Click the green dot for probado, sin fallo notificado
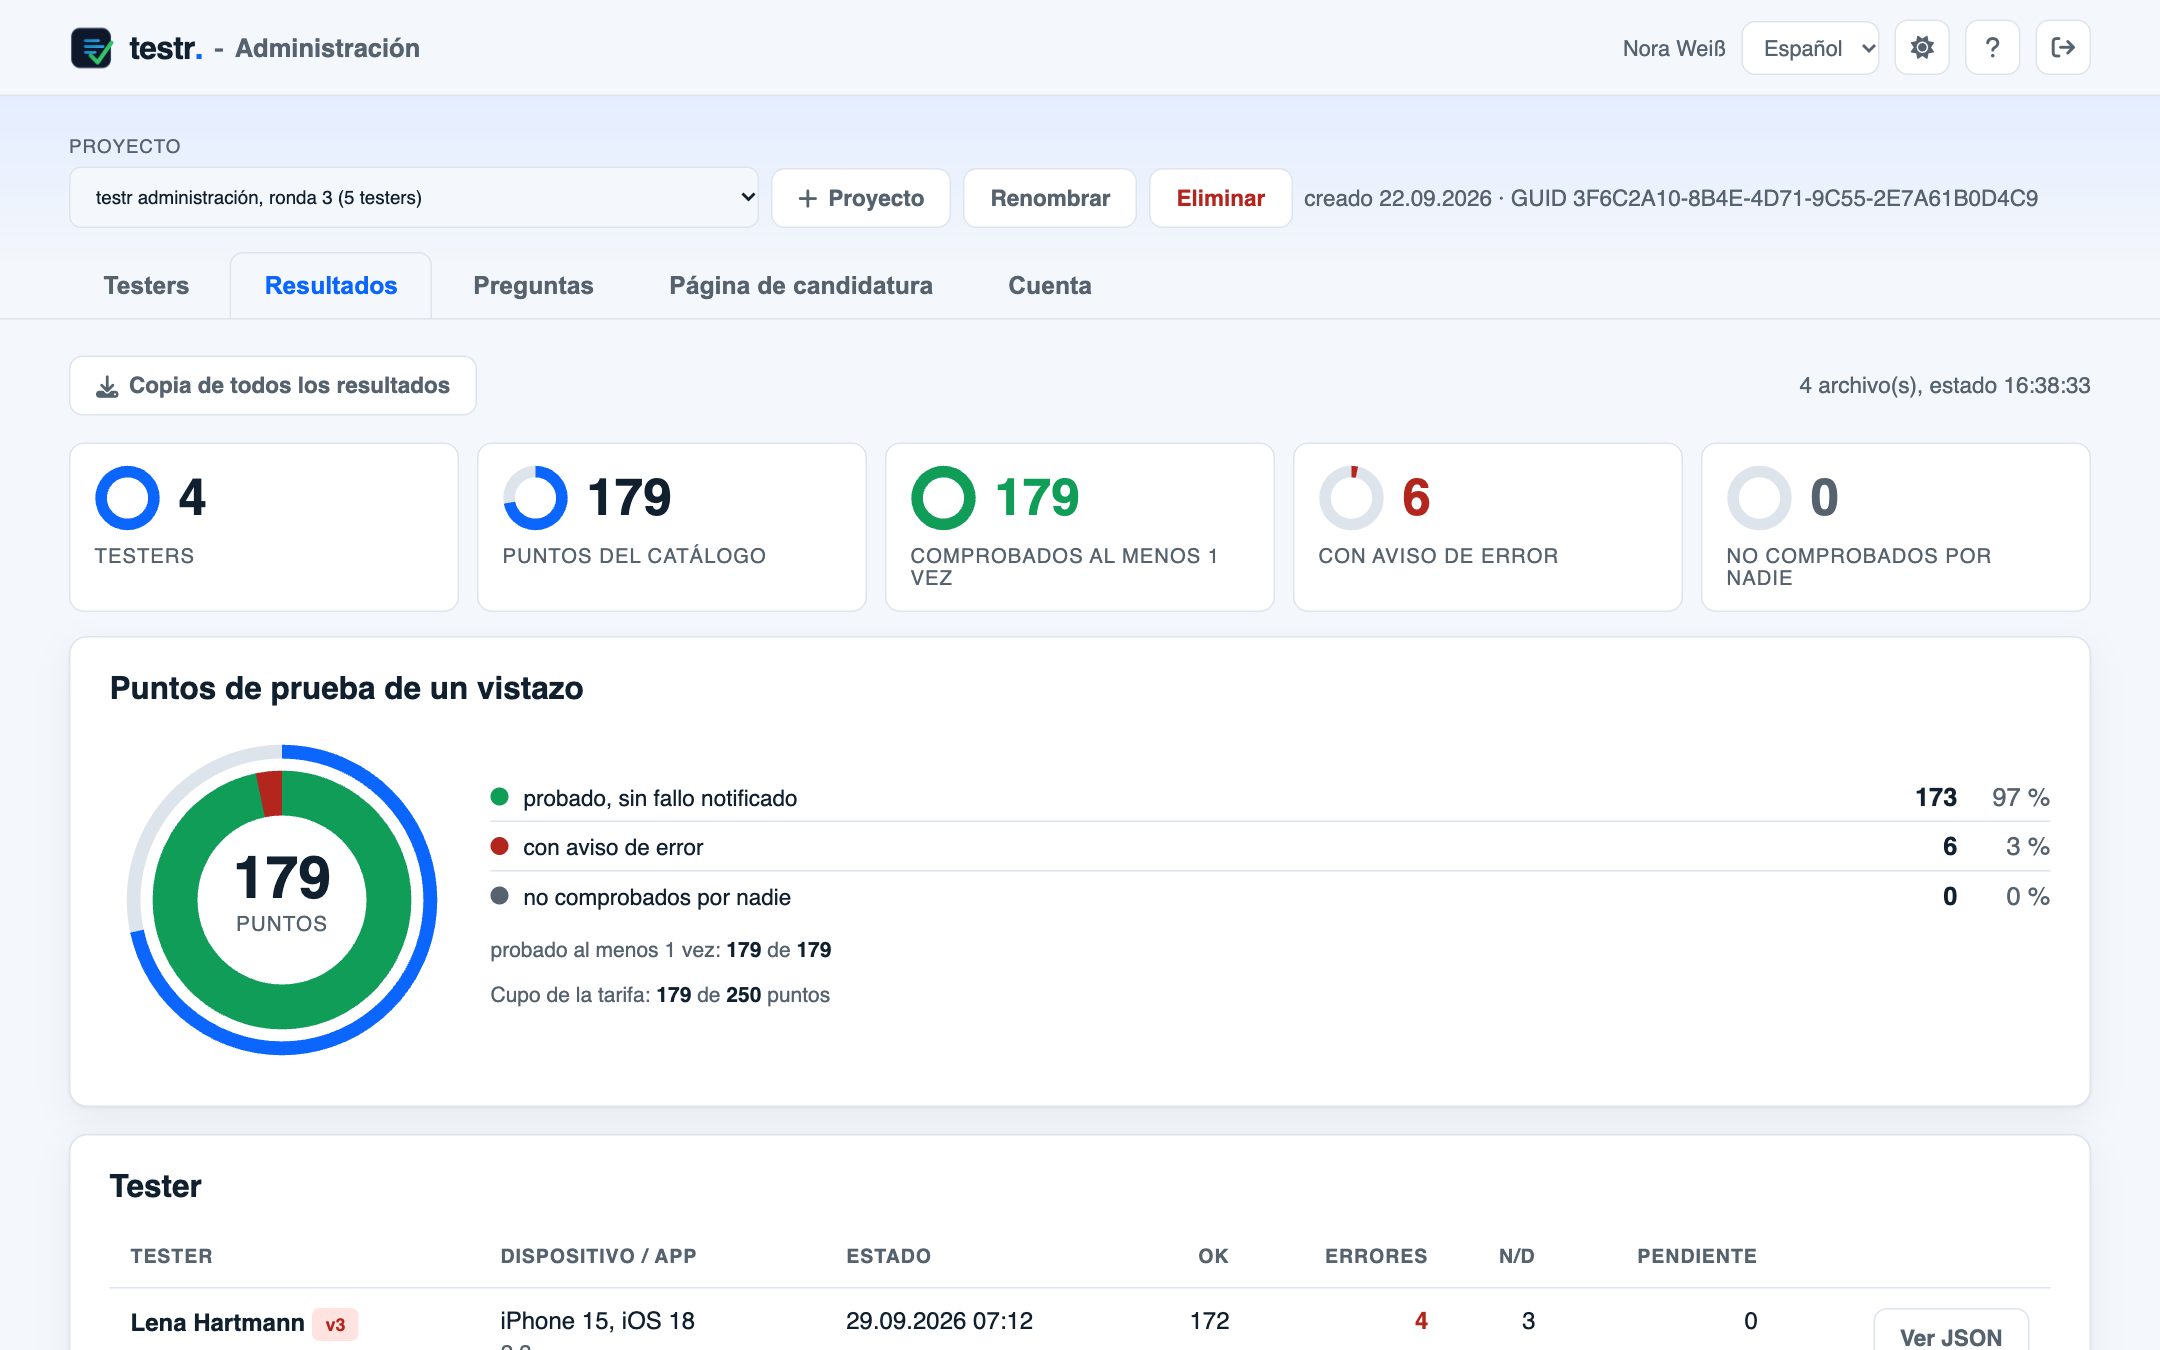Screen dimensions: 2160x1350 tap(500, 797)
